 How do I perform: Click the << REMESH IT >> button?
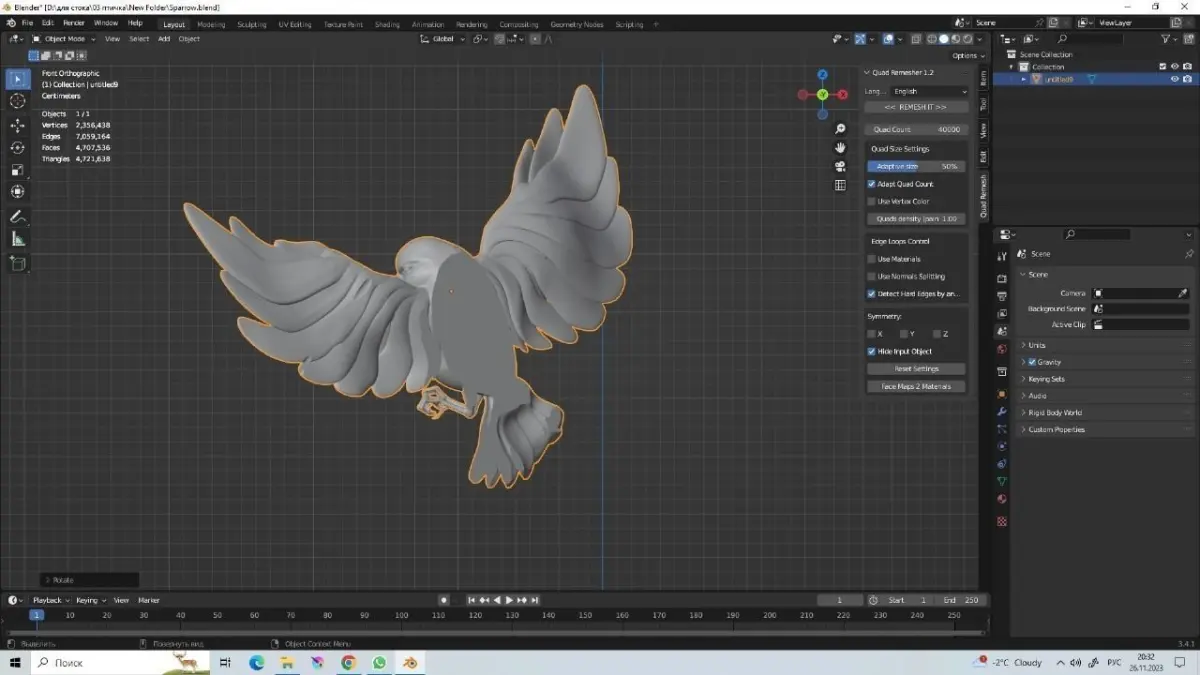click(917, 107)
